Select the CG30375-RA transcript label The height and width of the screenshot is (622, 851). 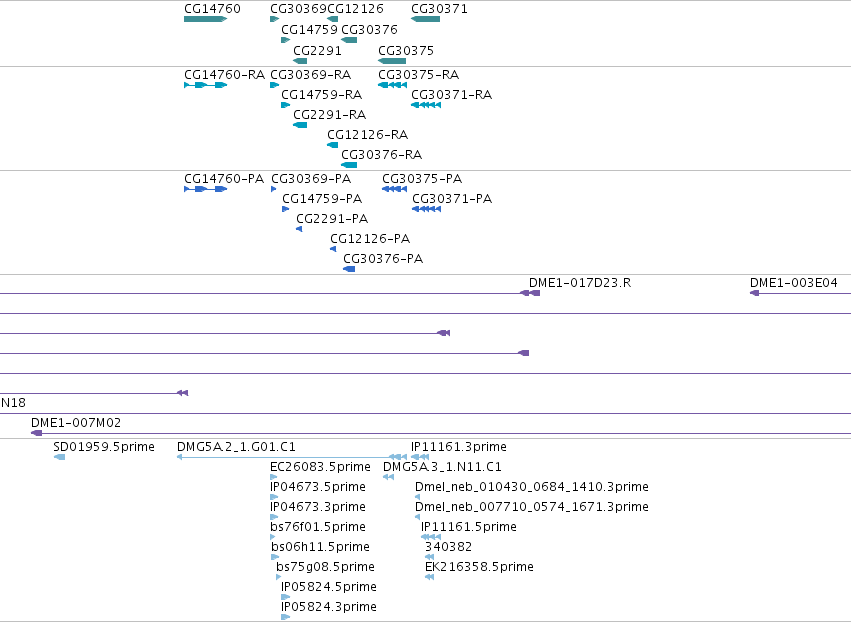[418, 74]
